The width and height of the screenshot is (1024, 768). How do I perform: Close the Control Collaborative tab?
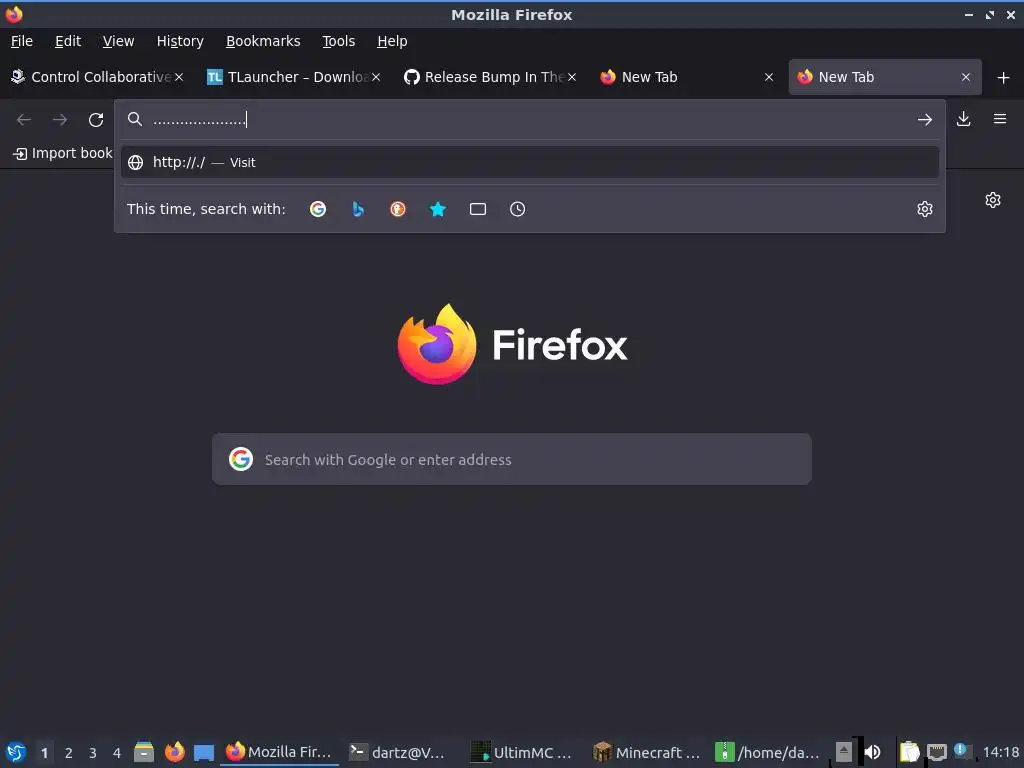pos(179,77)
